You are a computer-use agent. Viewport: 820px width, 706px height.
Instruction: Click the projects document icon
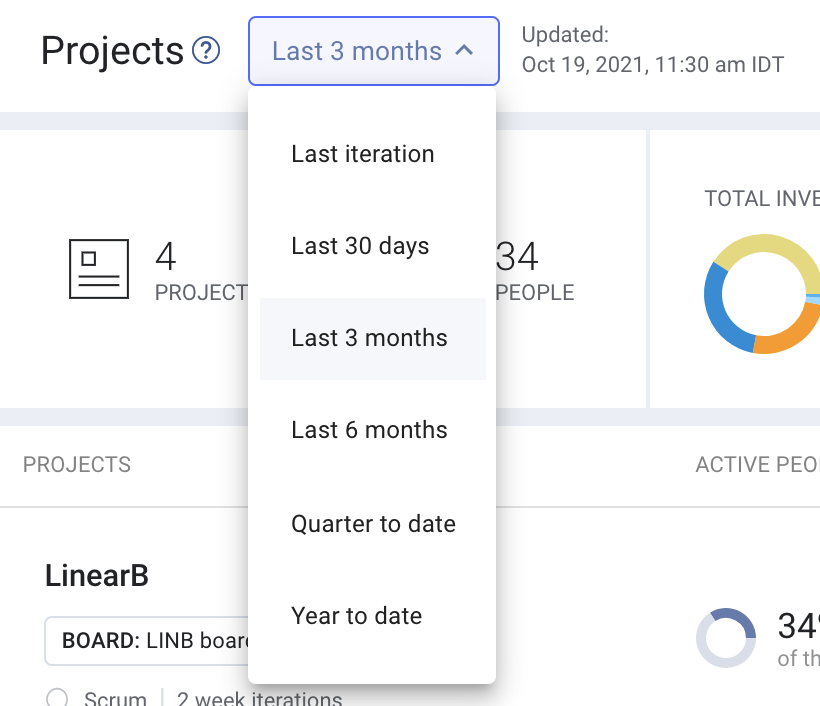(99, 269)
